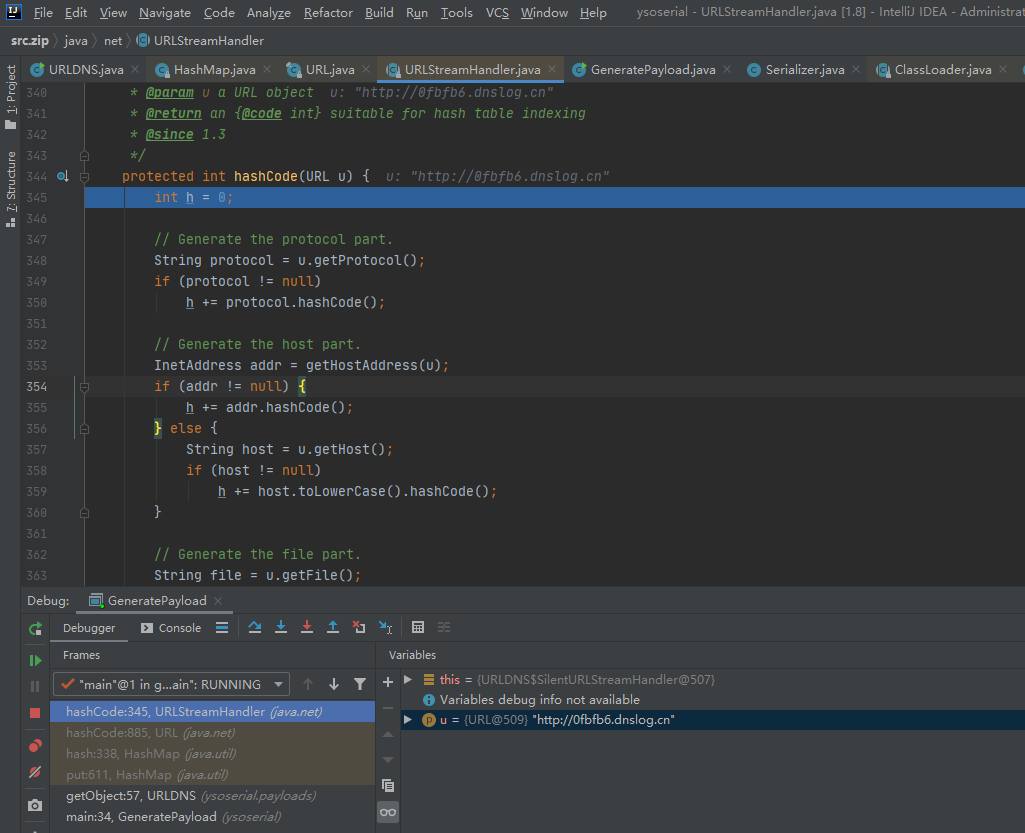Open the thread selector "main"@1 RUNNING dropdown
Viewport: 1025px width, 833px height.
point(172,684)
